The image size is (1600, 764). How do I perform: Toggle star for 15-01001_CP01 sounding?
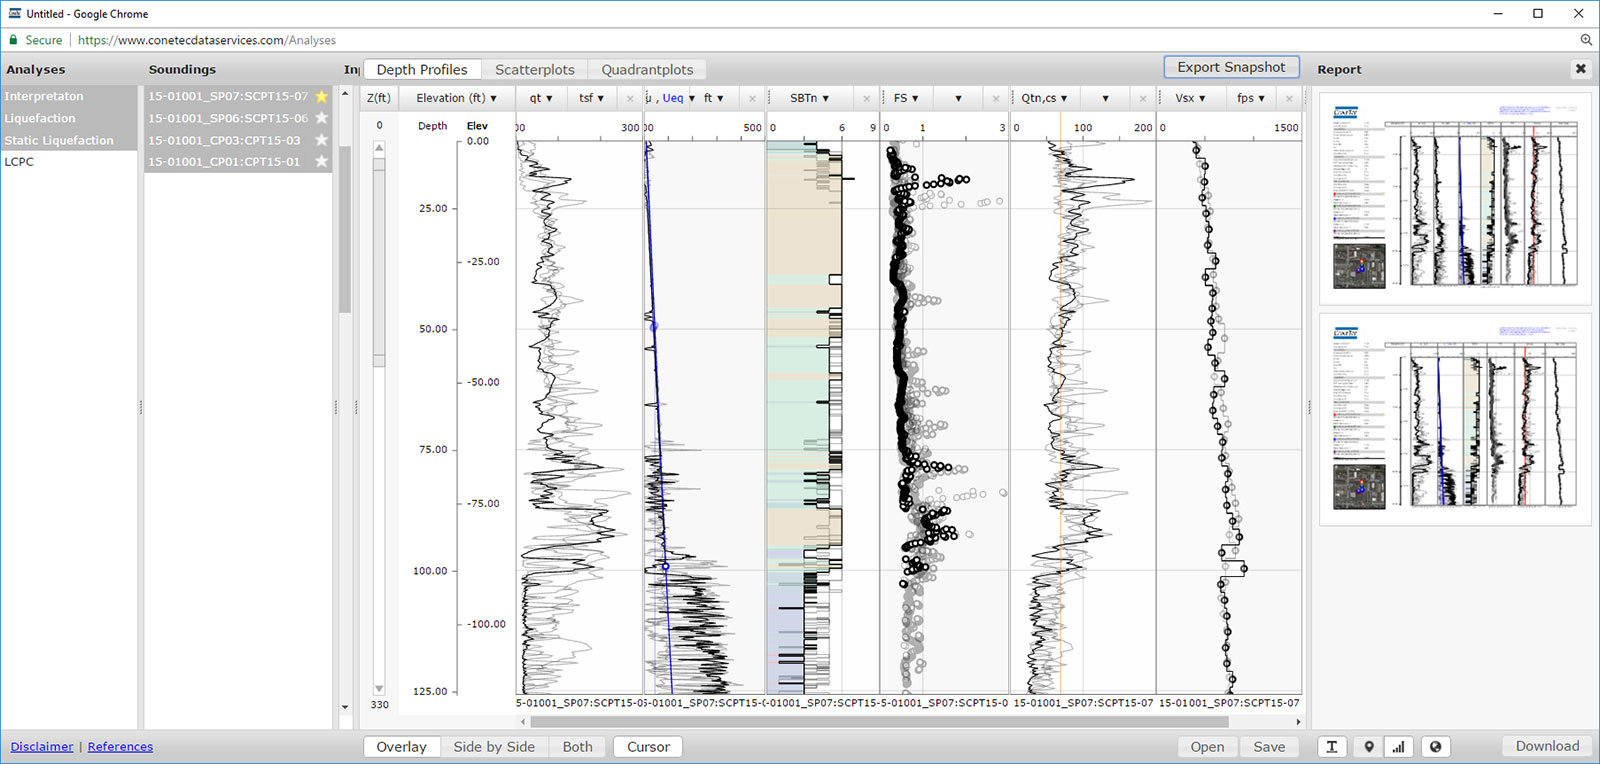click(321, 162)
